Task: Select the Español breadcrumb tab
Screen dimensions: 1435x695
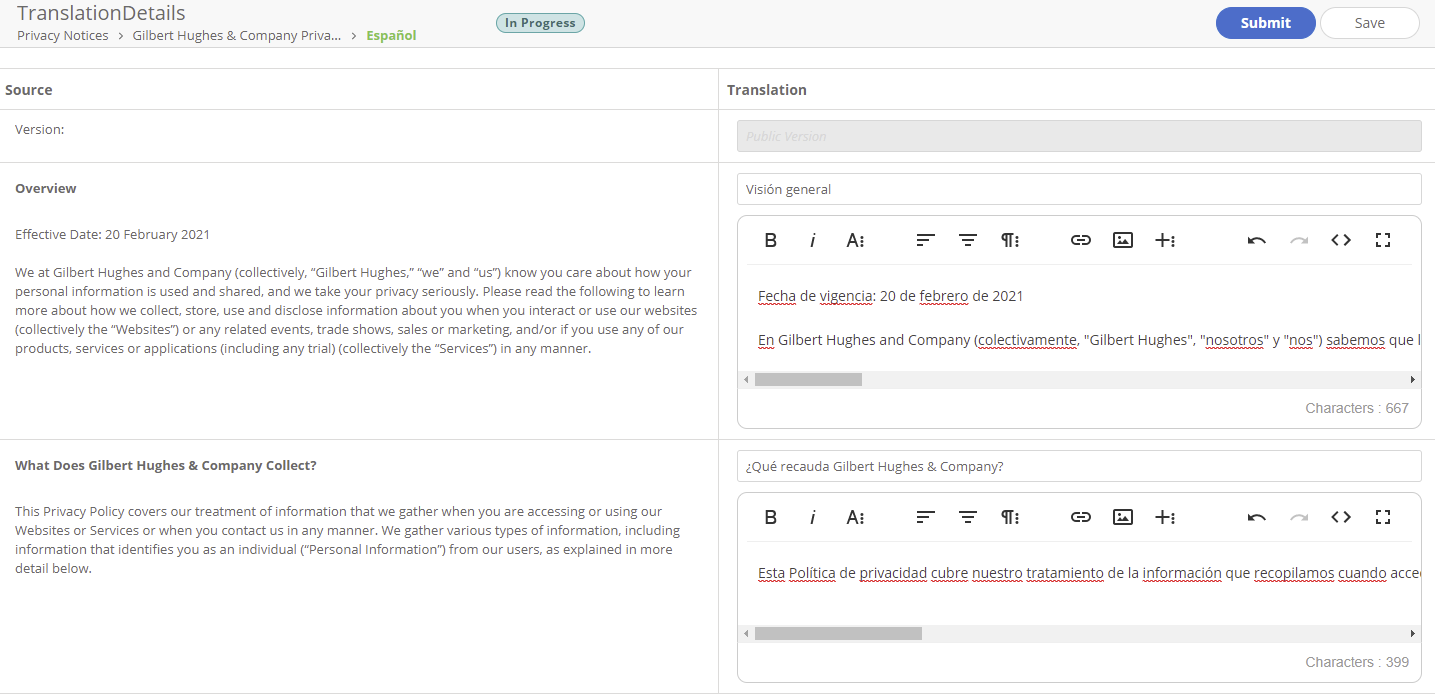Action: coord(391,35)
